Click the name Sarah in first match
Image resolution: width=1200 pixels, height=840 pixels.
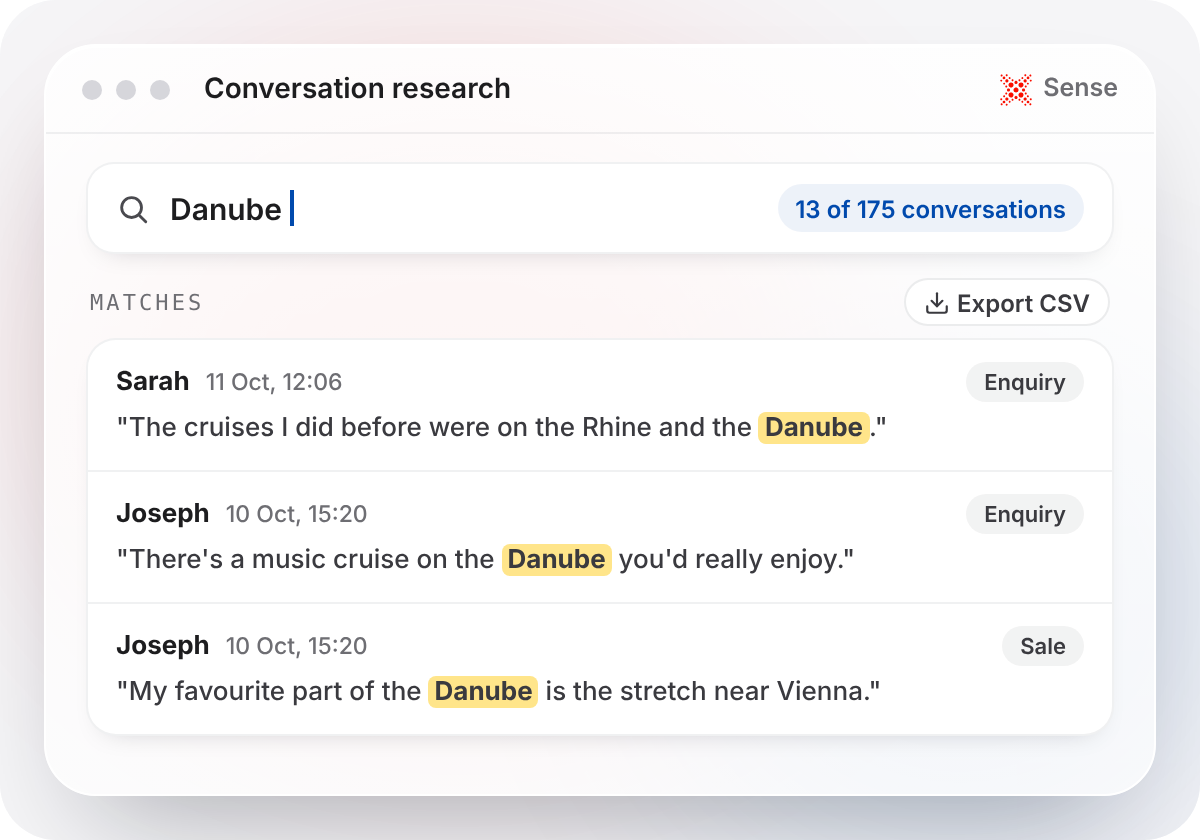[152, 381]
